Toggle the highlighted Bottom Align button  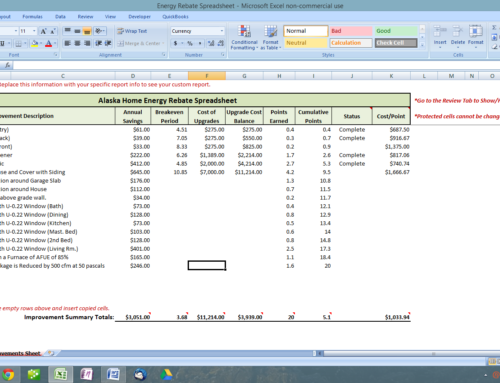87,31
